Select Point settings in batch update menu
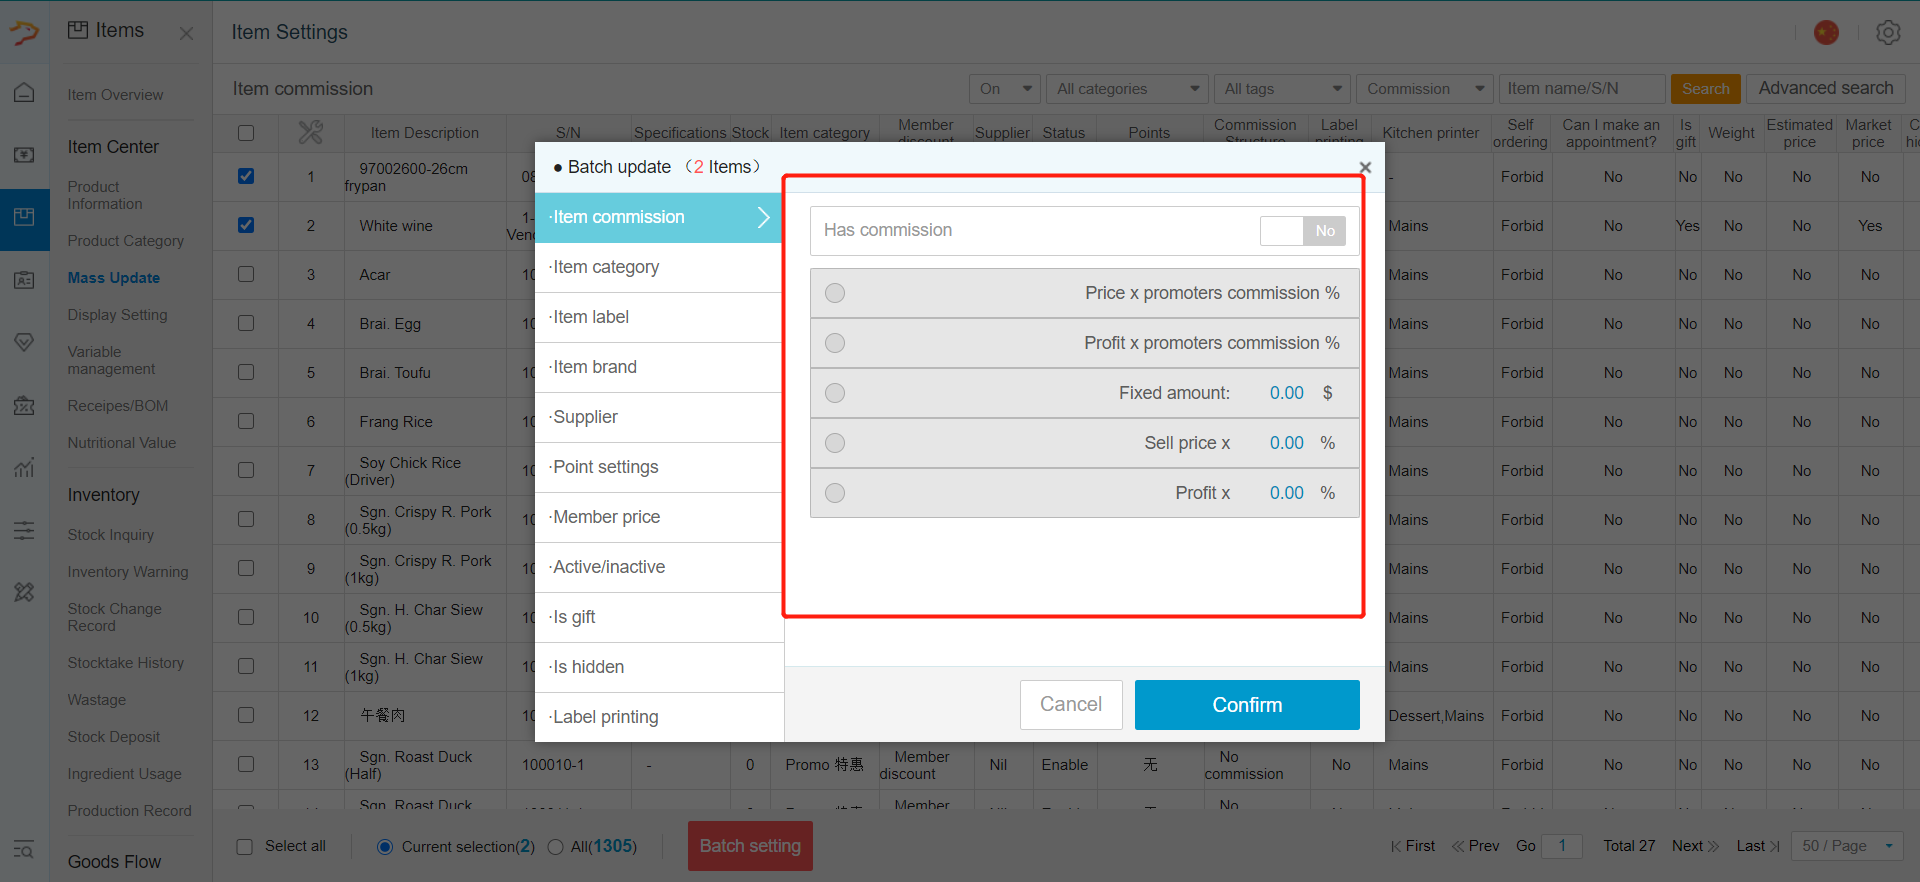The height and width of the screenshot is (882, 1920). (659, 467)
